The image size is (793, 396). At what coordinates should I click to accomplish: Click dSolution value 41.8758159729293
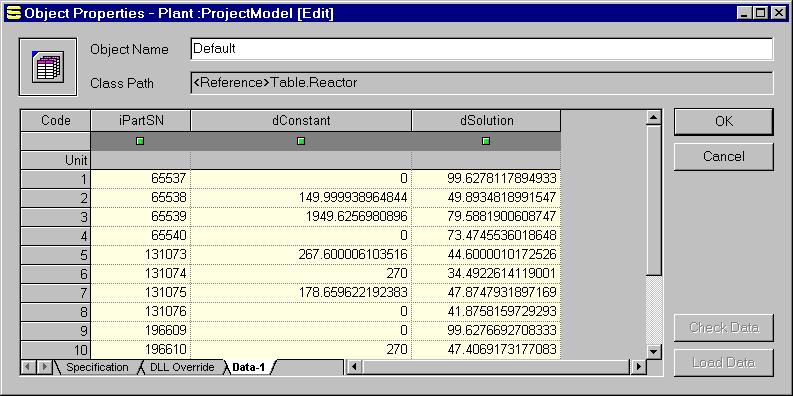pos(486,312)
